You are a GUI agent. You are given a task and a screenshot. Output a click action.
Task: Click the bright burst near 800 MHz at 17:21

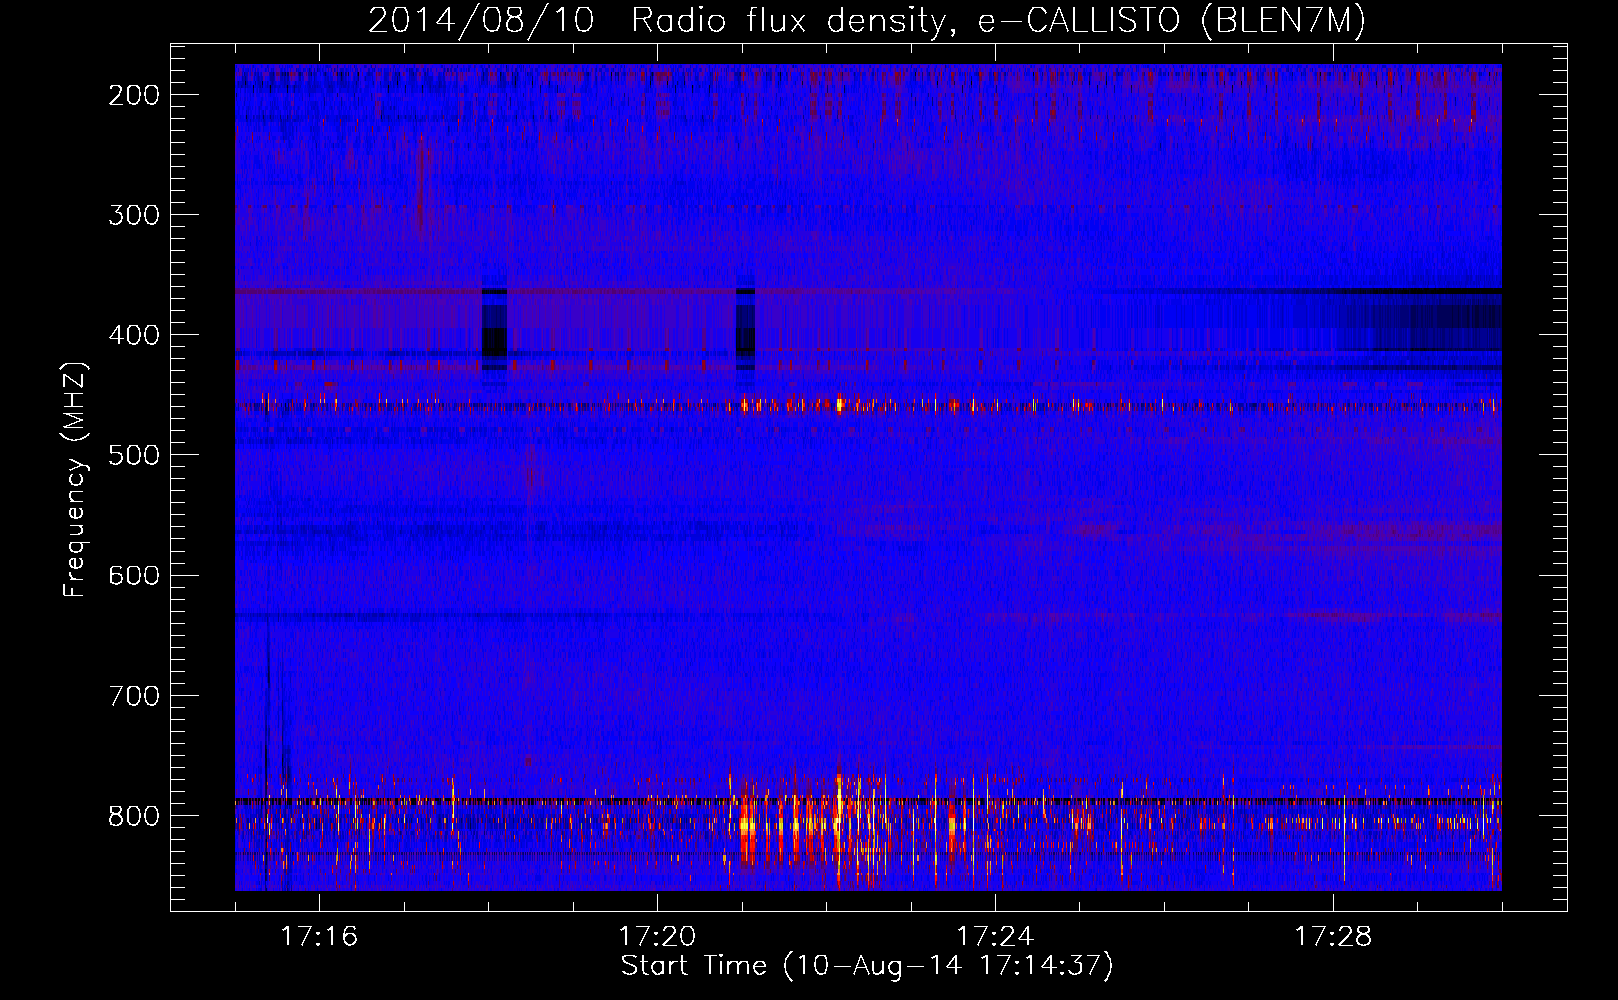click(749, 825)
